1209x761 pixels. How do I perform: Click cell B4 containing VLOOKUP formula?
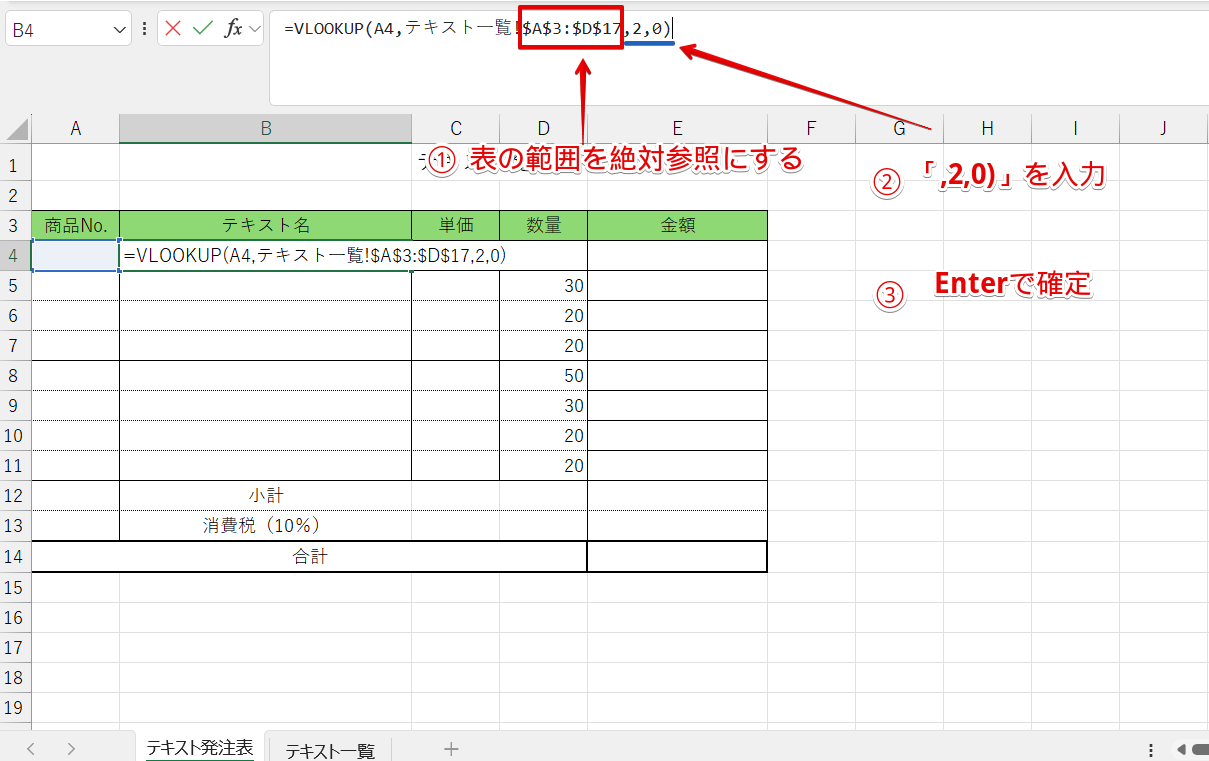pyautogui.click(x=265, y=255)
